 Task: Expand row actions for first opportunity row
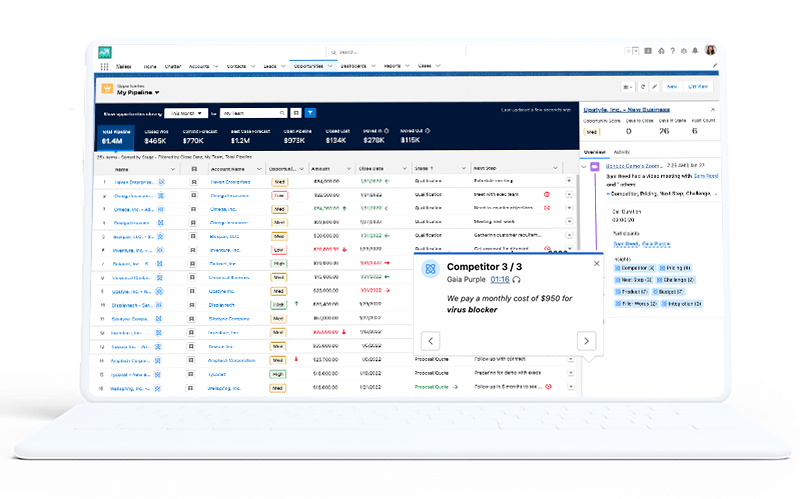pos(569,182)
